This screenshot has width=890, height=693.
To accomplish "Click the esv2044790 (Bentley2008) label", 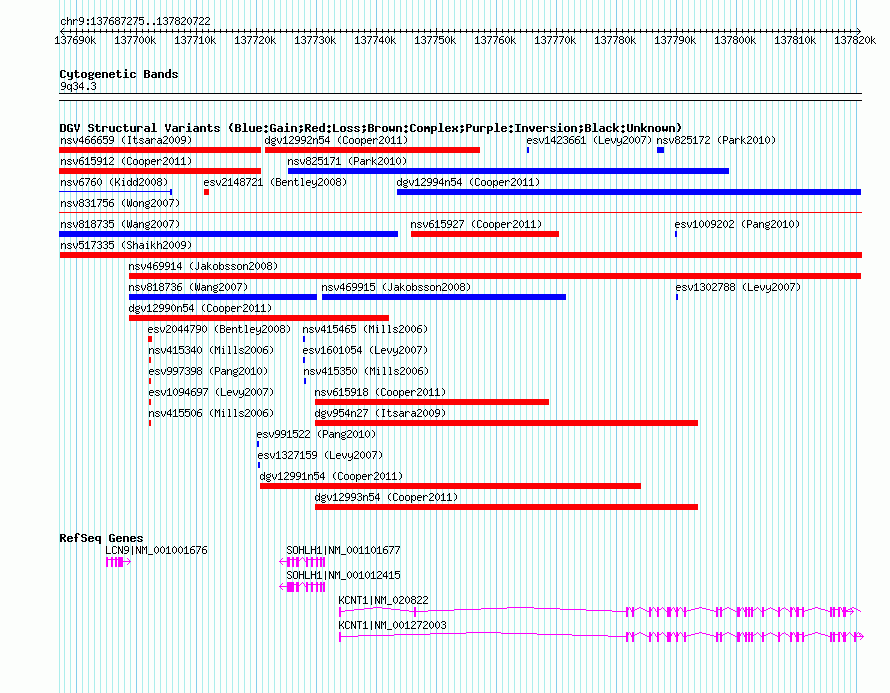I will coord(219,329).
